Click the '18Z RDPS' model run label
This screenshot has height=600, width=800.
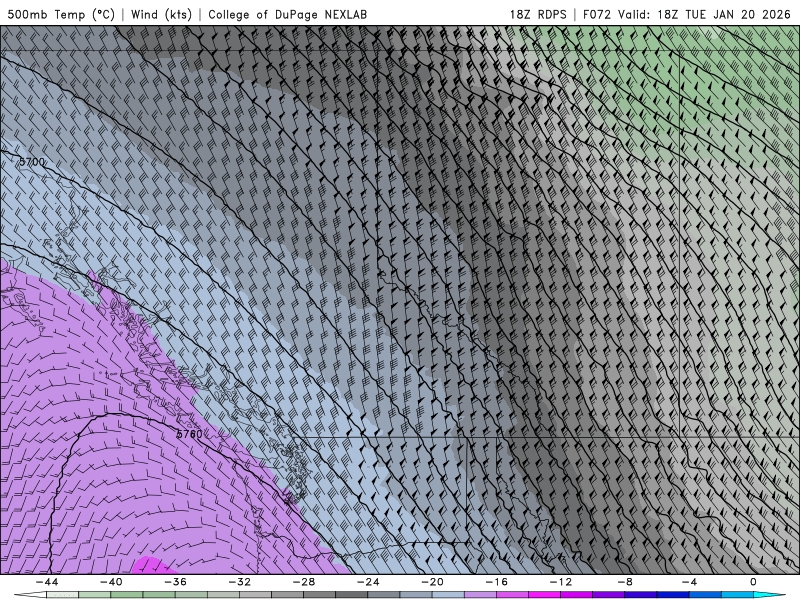[538, 14]
